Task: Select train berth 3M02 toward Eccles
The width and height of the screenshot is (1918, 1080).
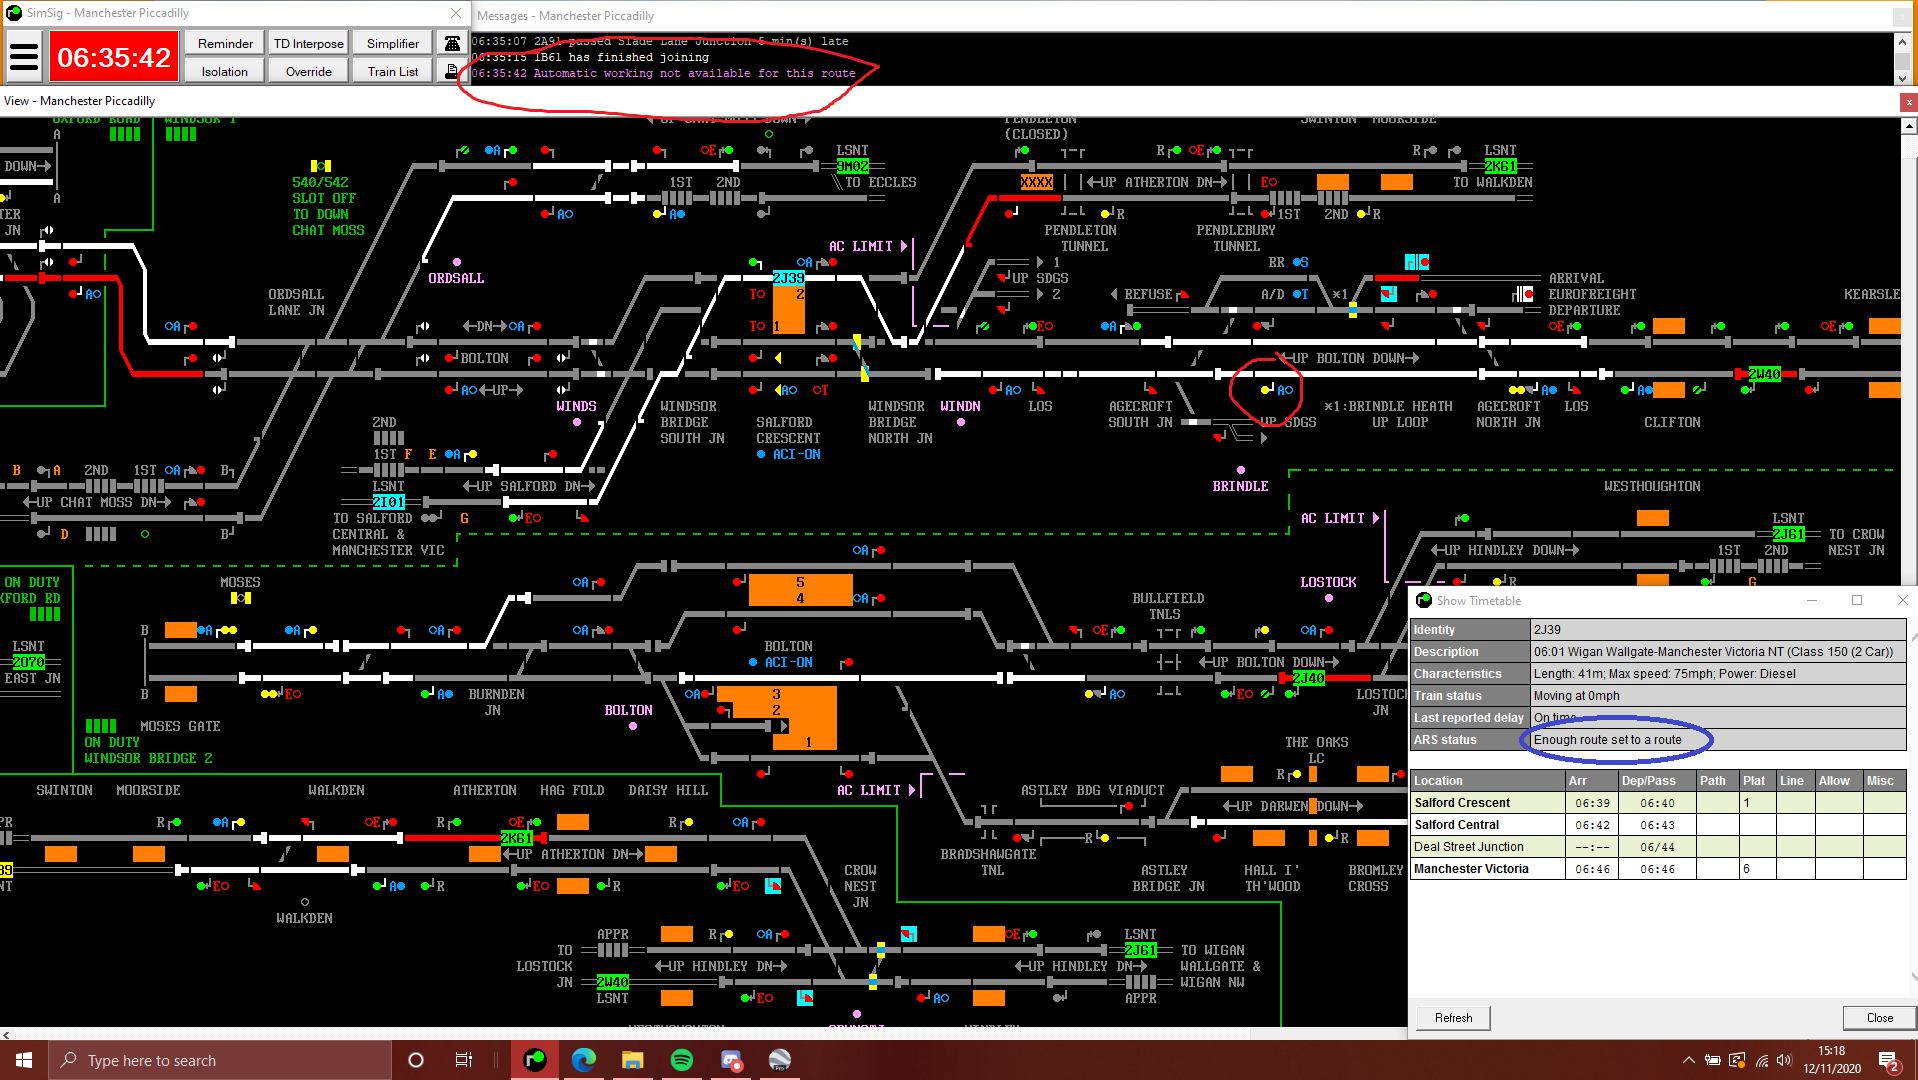Action: tap(853, 166)
